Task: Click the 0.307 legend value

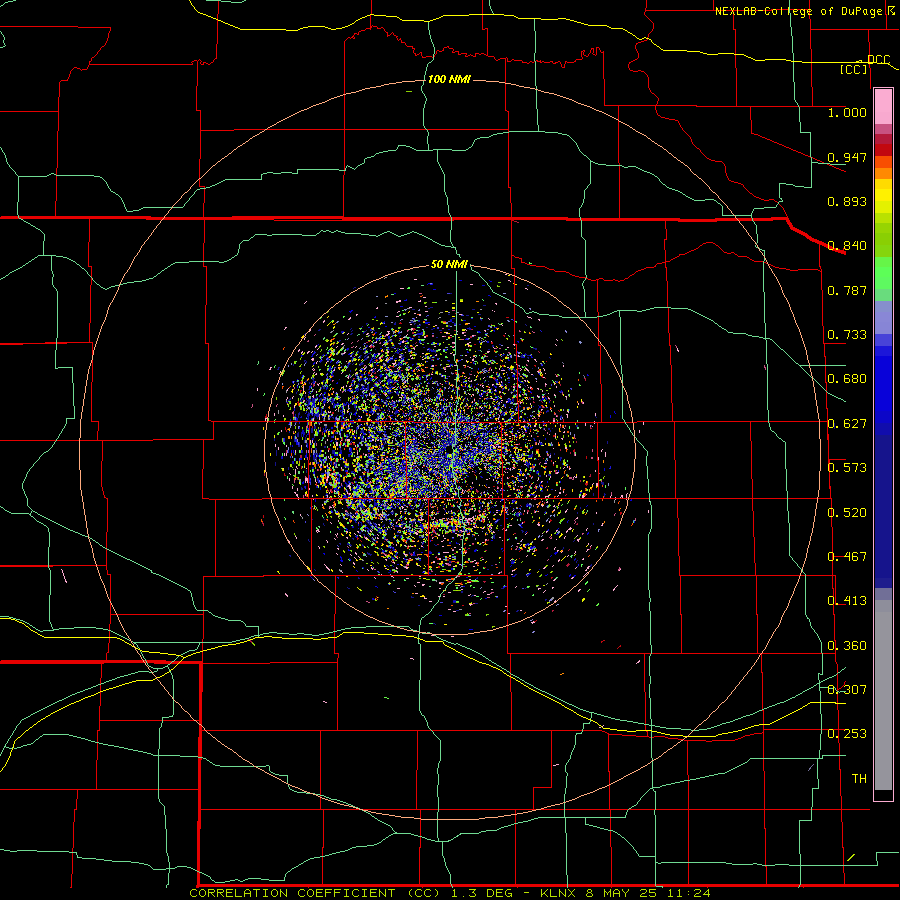Action: (x=847, y=689)
